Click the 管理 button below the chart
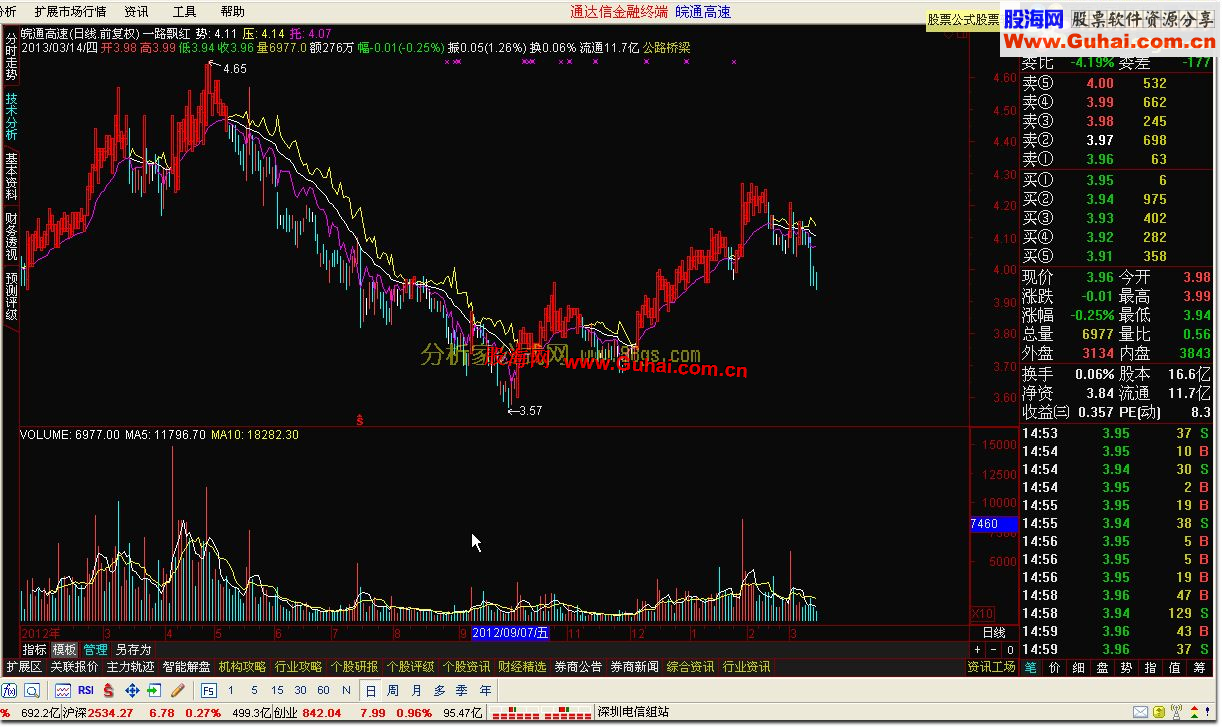This screenshot has height=727, width=1222. click(x=95, y=650)
